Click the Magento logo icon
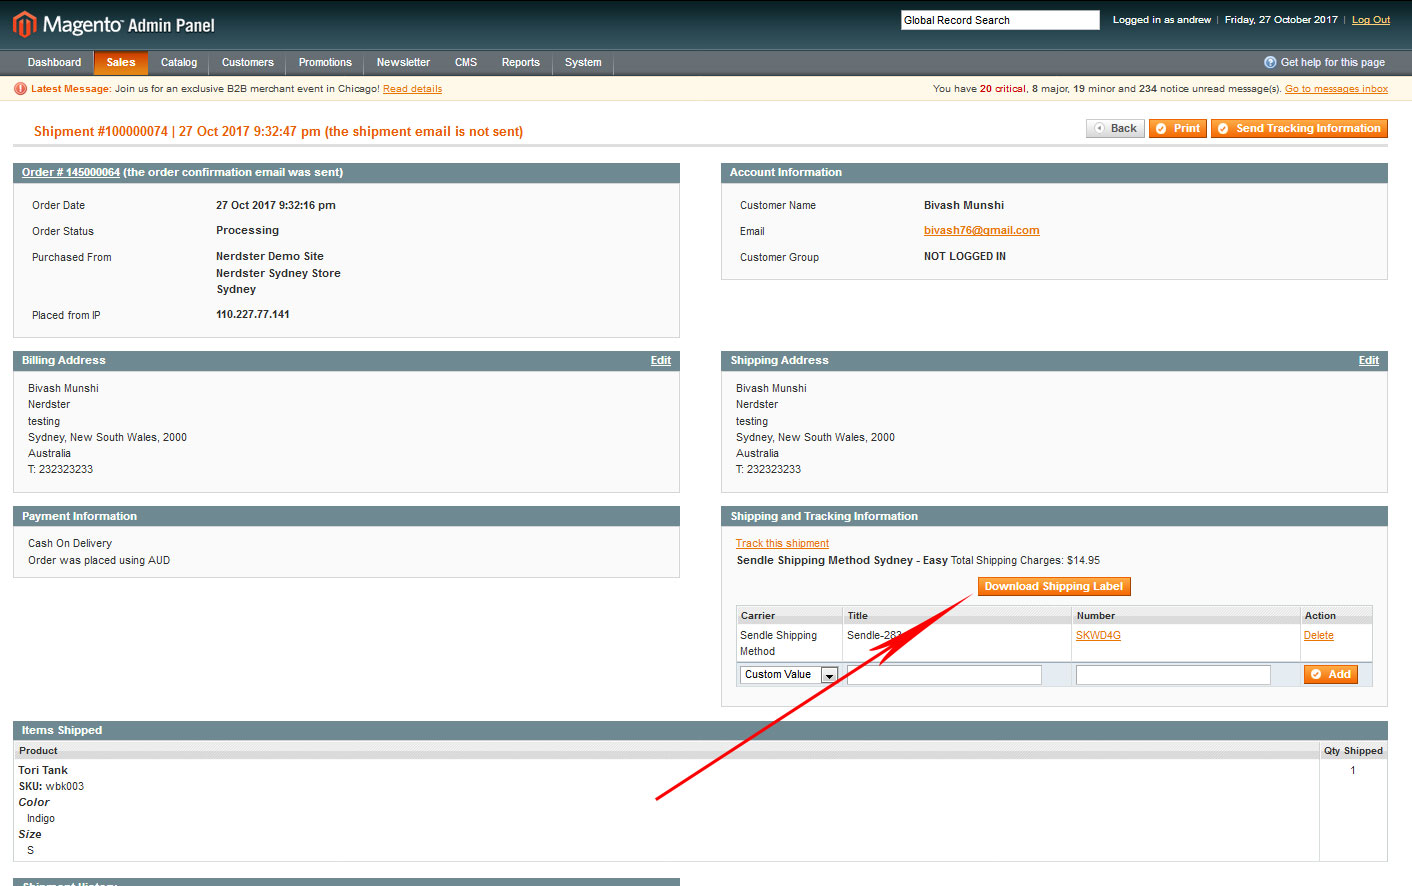This screenshot has height=886, width=1412. tap(24, 24)
